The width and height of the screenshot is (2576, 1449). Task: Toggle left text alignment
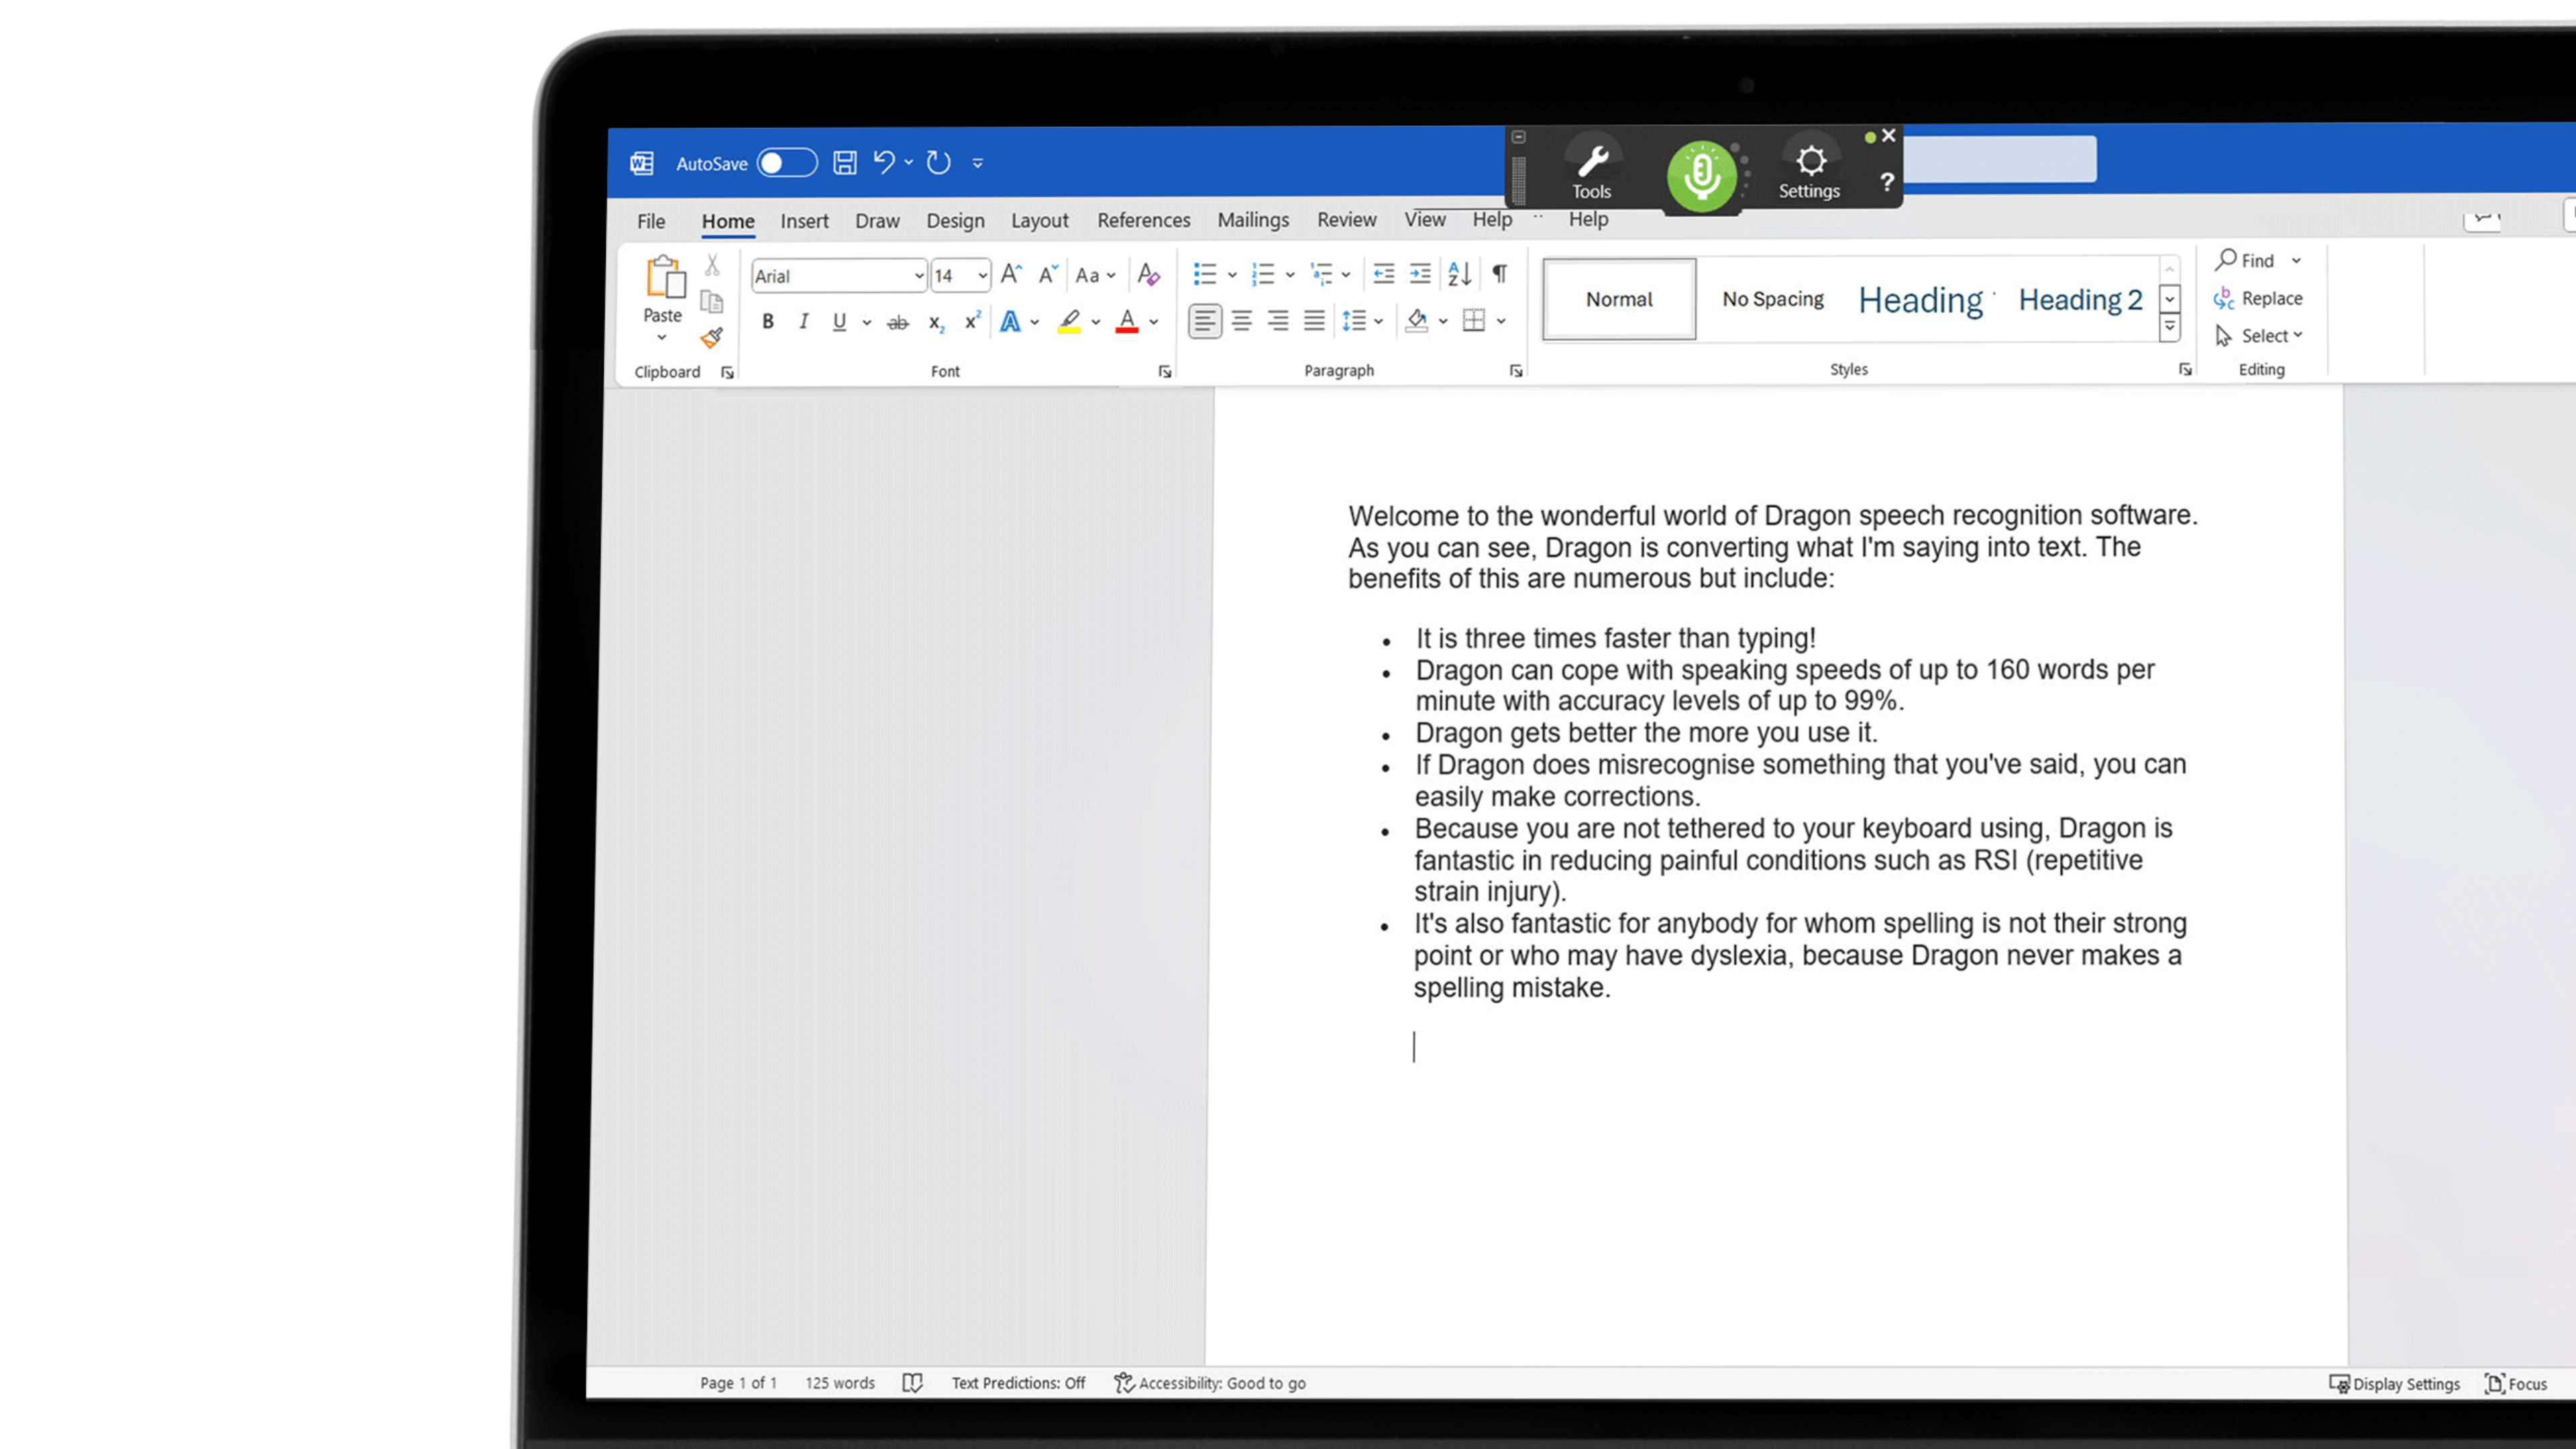coord(1205,321)
